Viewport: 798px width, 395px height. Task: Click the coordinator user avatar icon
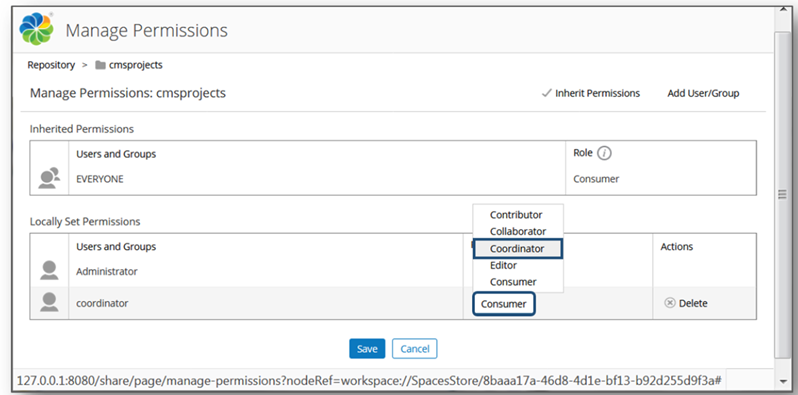pyautogui.click(x=49, y=302)
